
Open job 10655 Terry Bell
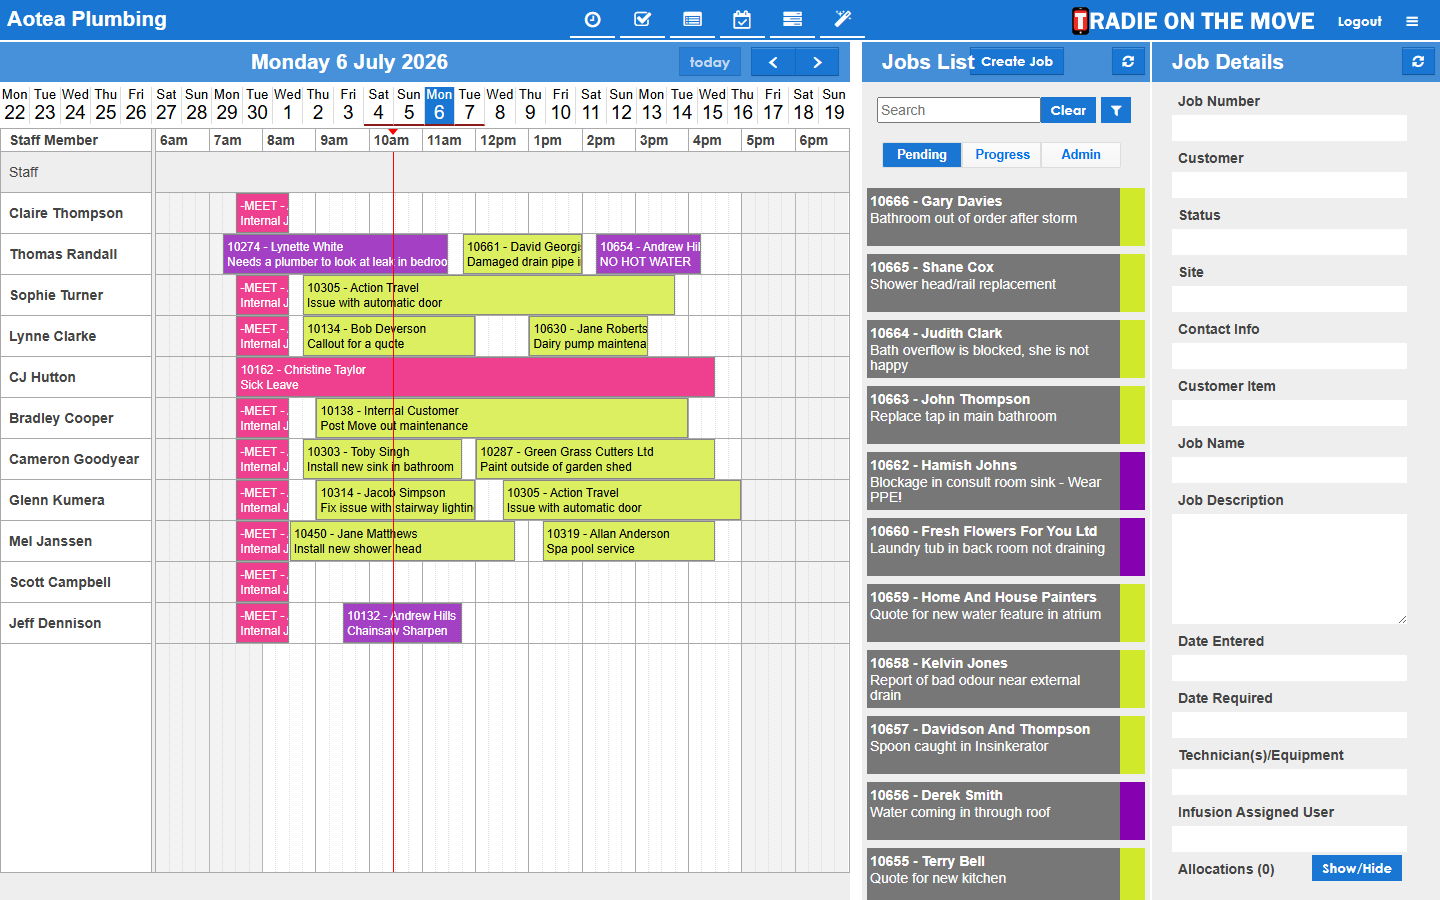(x=993, y=874)
